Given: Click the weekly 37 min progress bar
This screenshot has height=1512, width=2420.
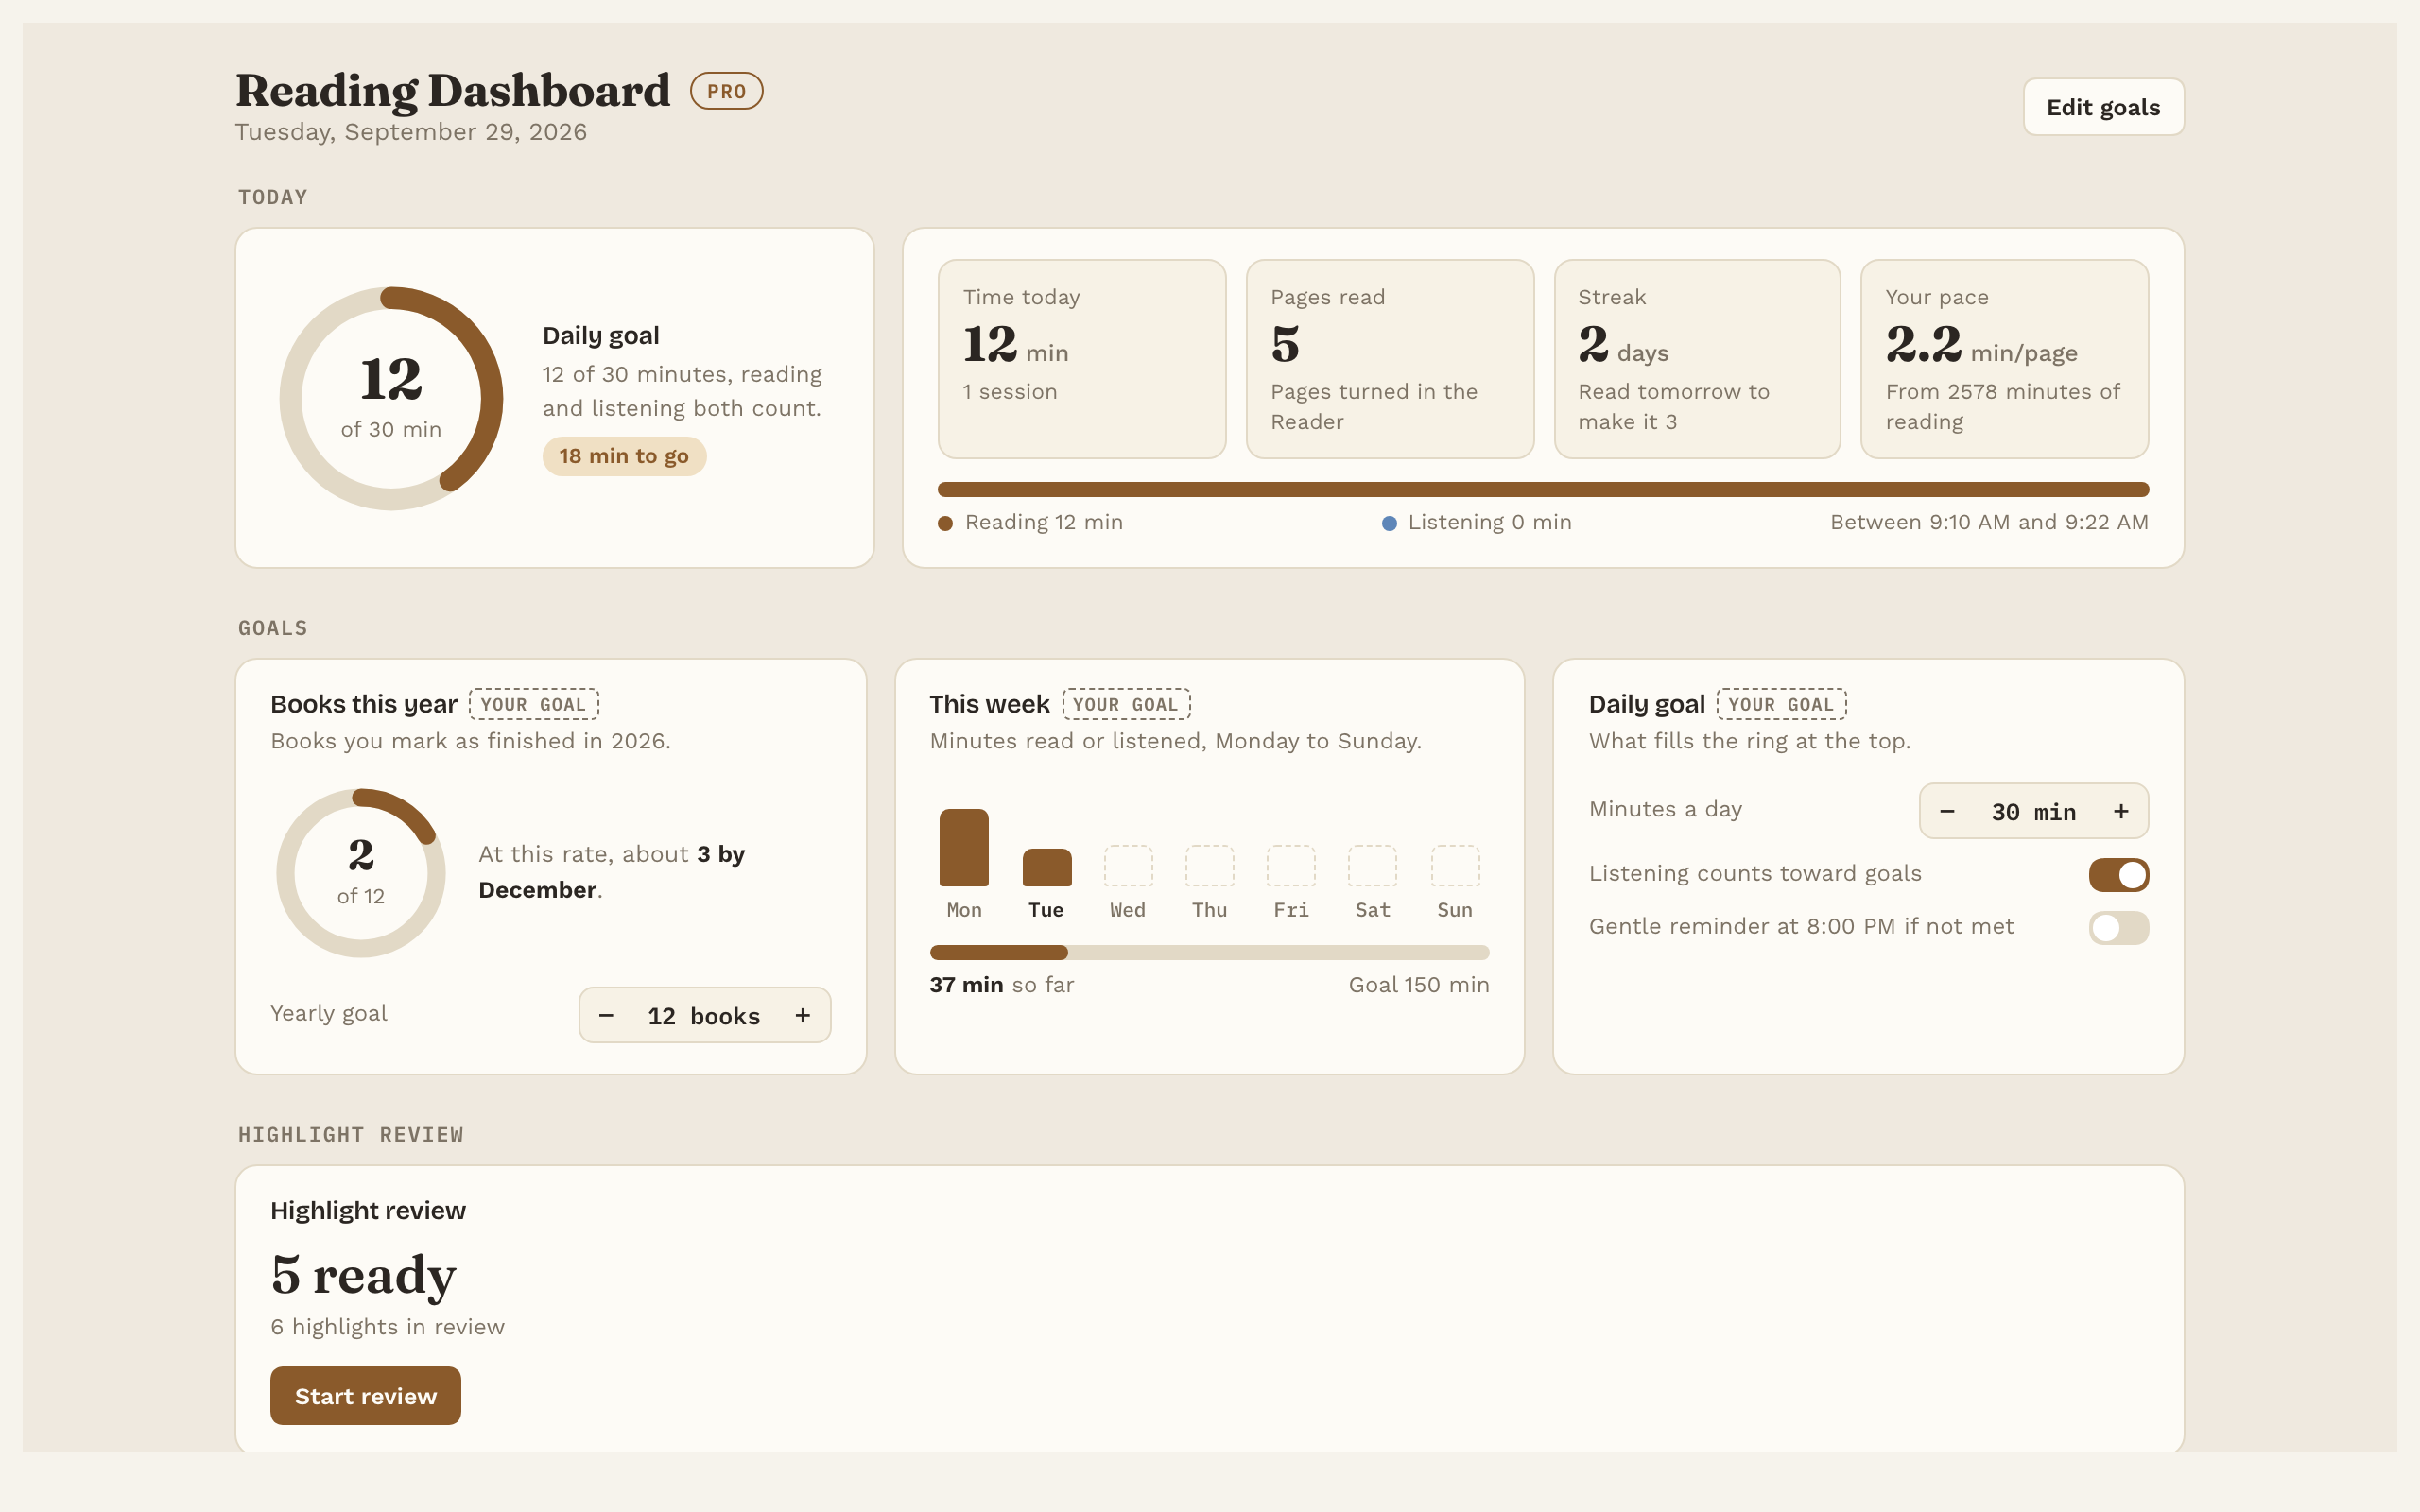Looking at the screenshot, I should click(1209, 952).
